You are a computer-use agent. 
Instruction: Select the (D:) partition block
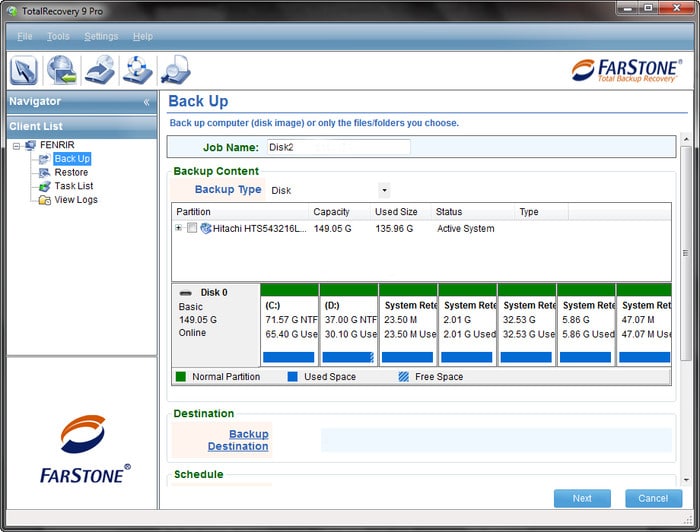pos(349,325)
